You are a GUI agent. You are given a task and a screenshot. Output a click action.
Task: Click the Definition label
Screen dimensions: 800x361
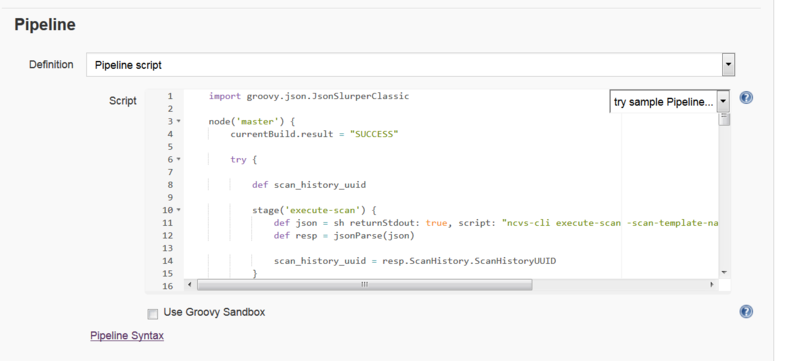point(51,65)
